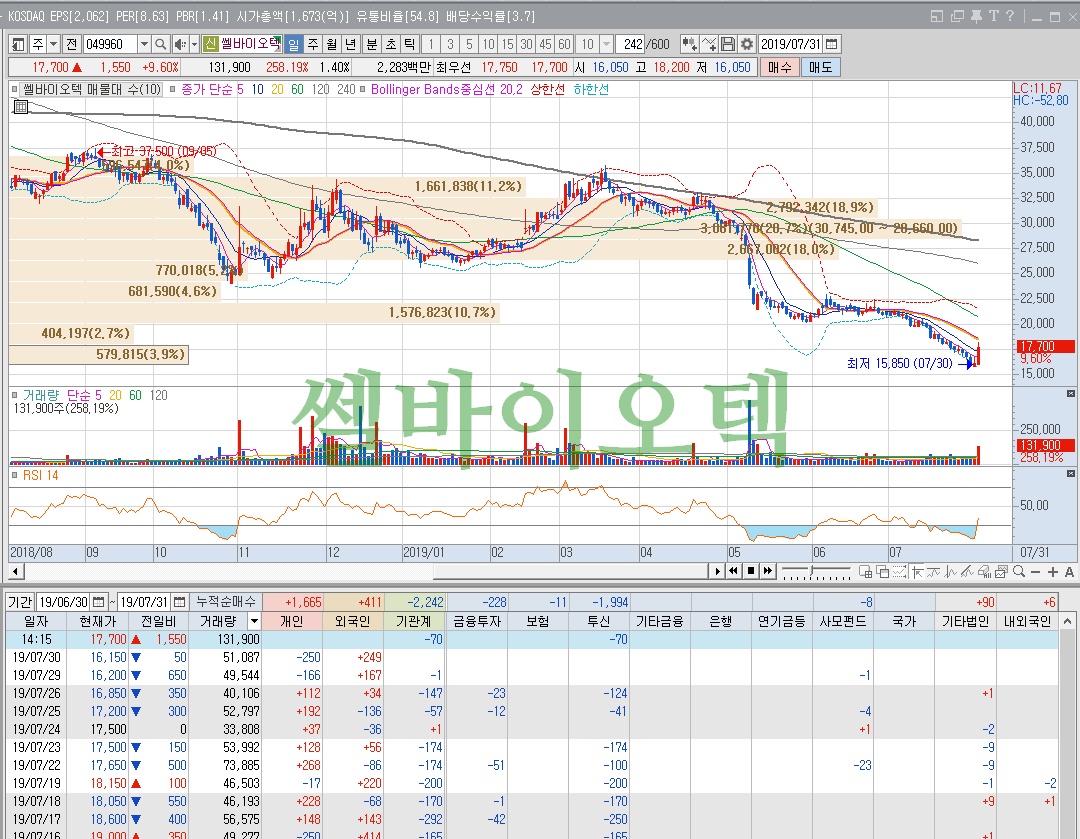Image resolution: width=1080 pixels, height=839 pixels.
Task: Click the line chart add icon beside candlestick
Action: click(x=709, y=44)
